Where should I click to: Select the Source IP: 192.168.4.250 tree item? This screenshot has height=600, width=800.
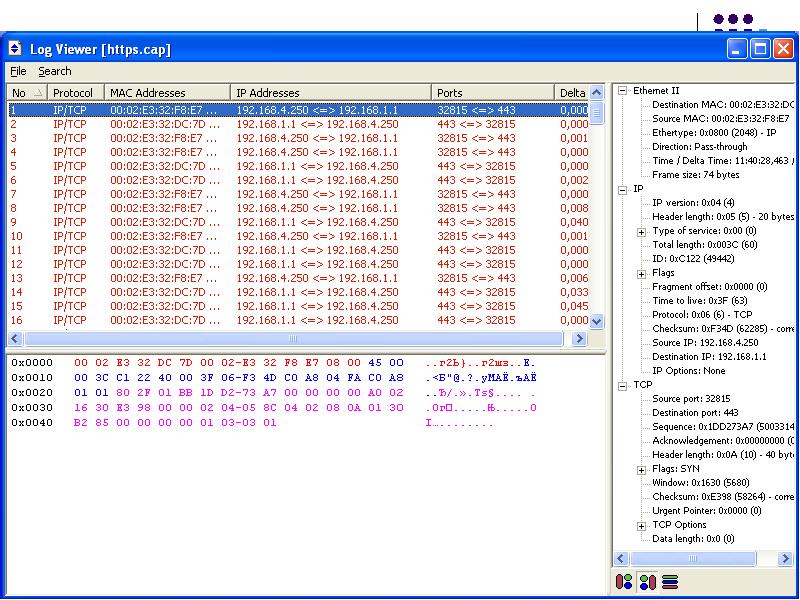pyautogui.click(x=705, y=342)
